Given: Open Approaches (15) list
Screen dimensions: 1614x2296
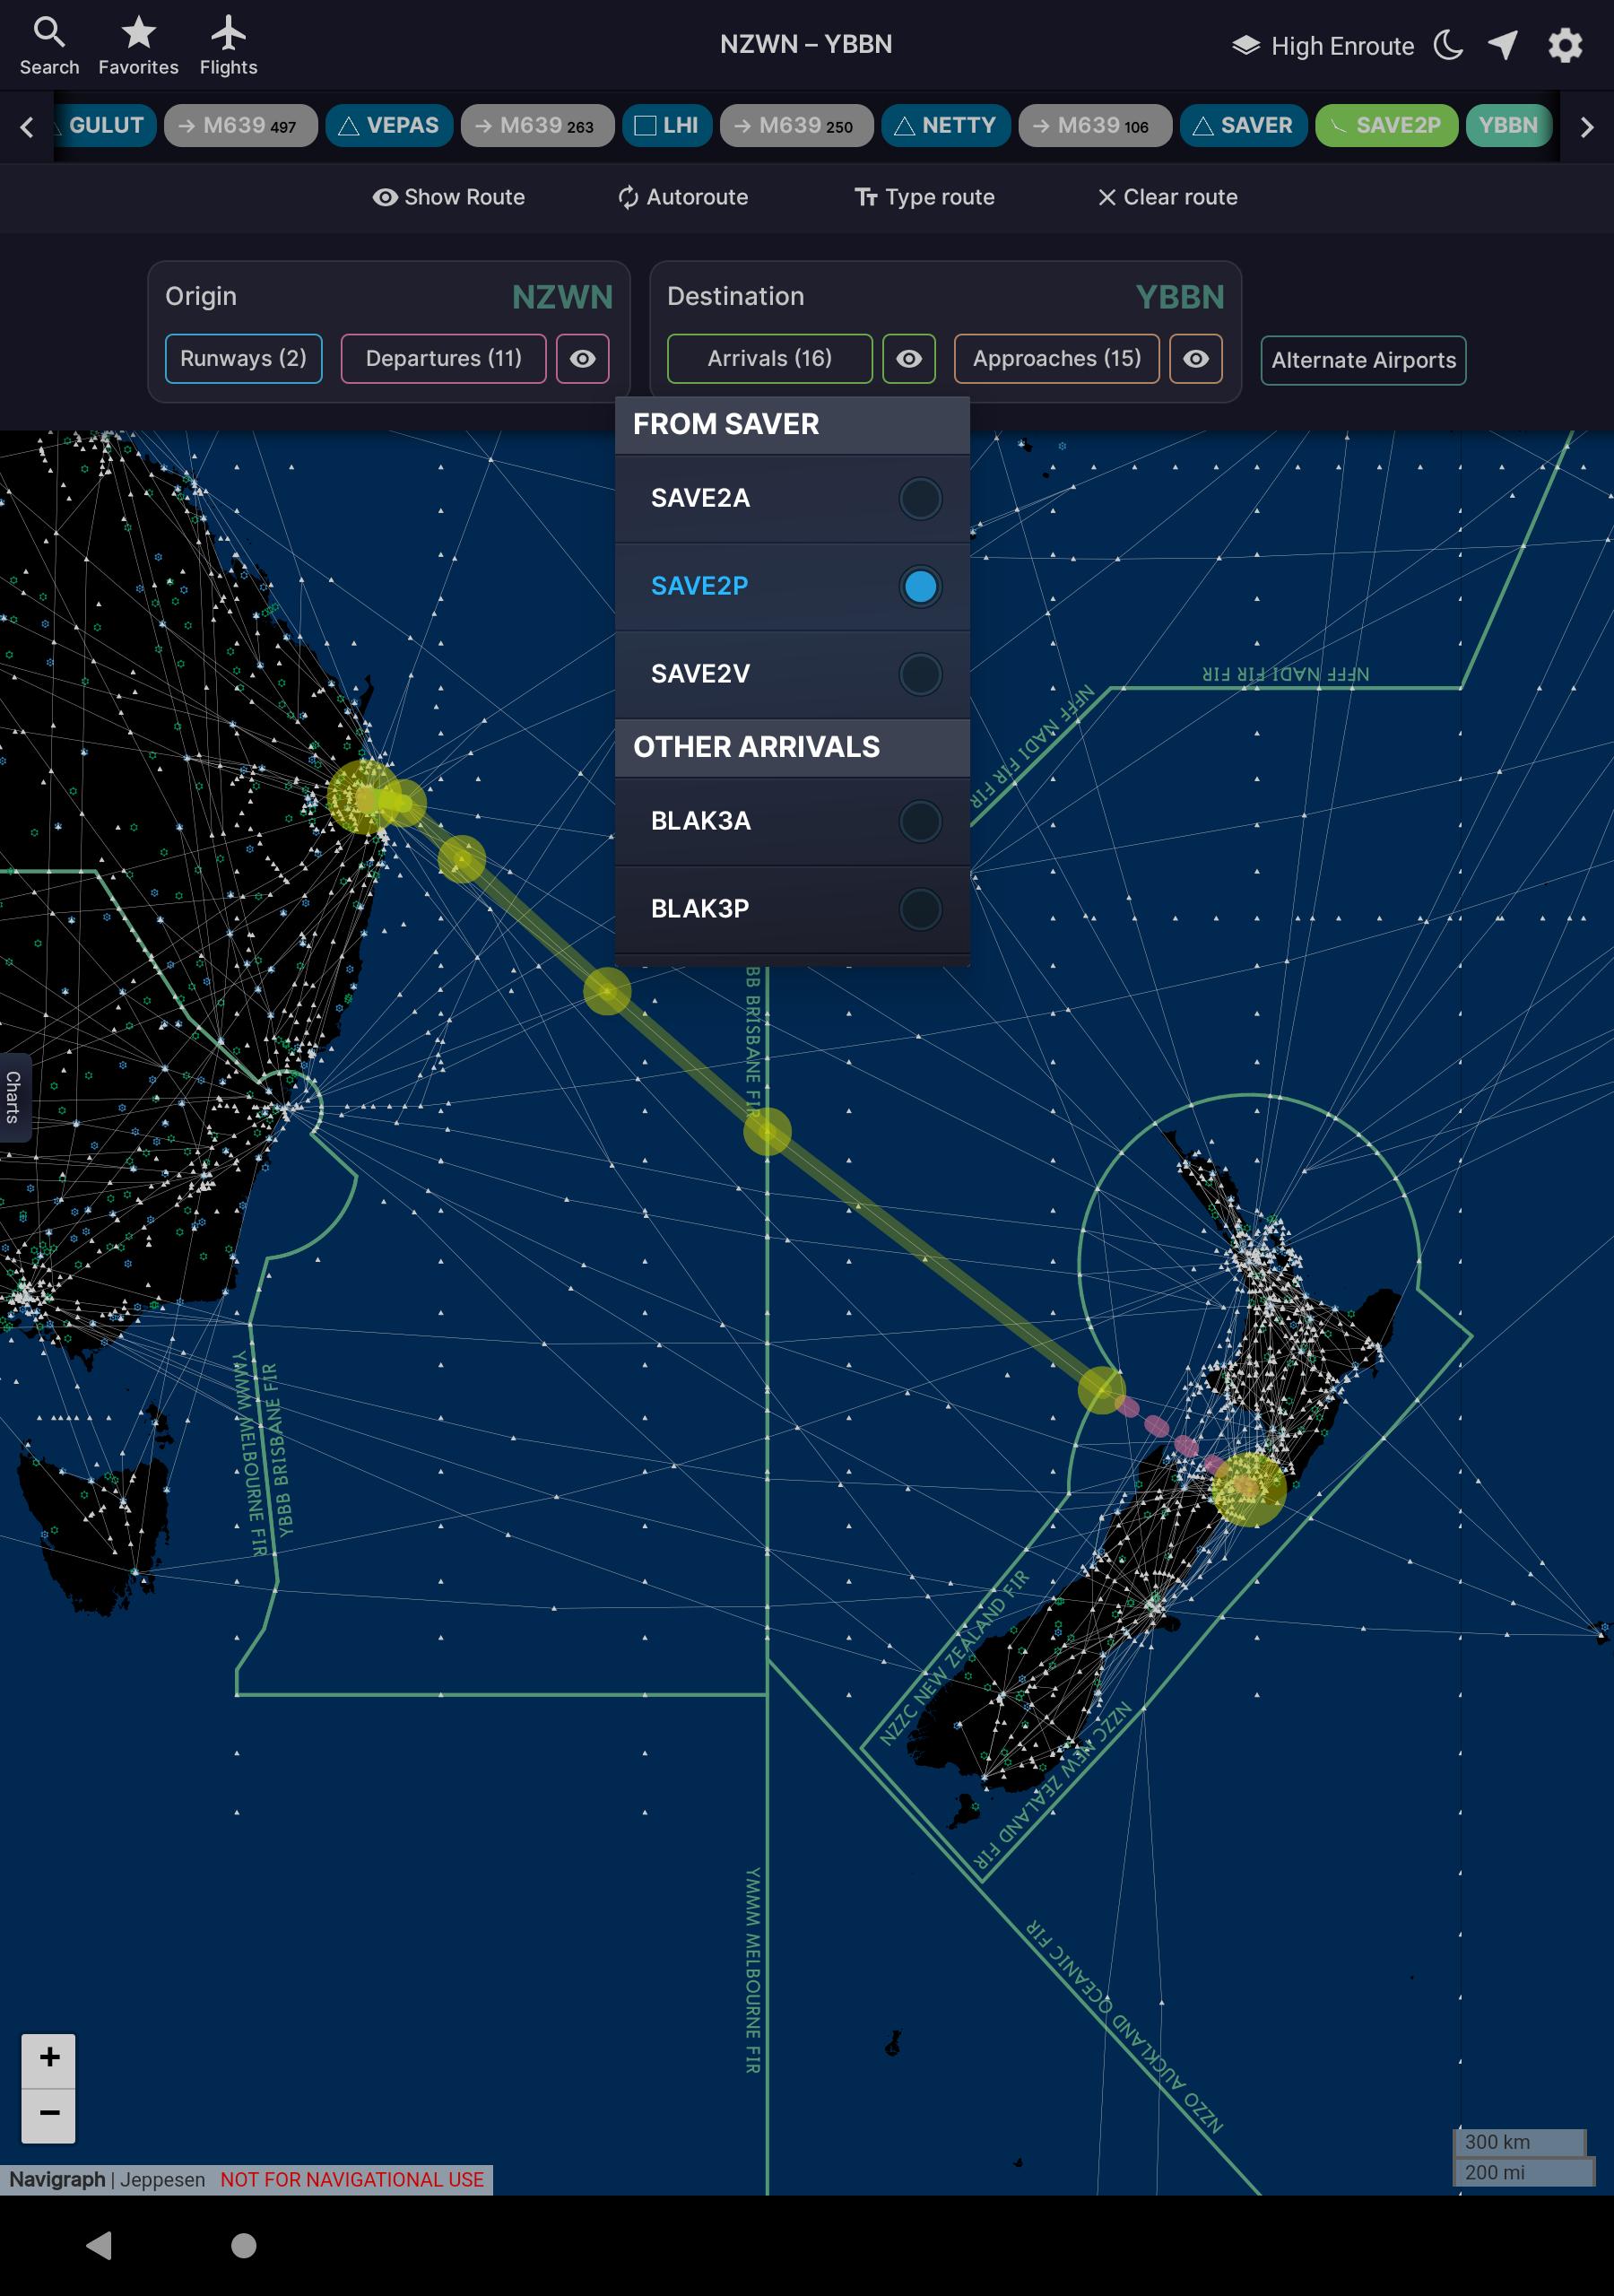Looking at the screenshot, I should [x=1057, y=358].
